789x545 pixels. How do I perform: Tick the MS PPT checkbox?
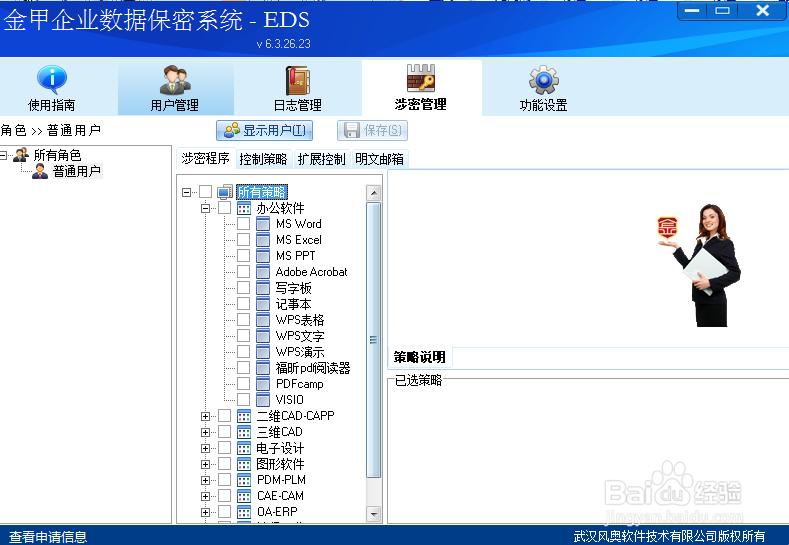pyautogui.click(x=244, y=256)
